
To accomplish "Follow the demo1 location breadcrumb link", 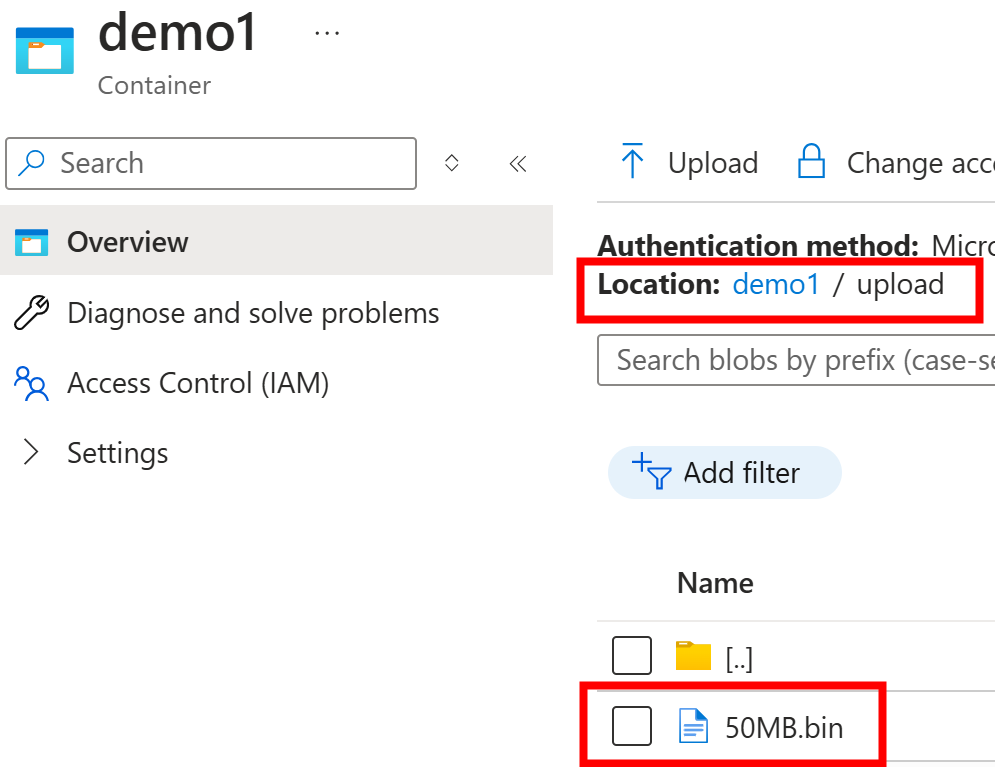I will point(776,284).
